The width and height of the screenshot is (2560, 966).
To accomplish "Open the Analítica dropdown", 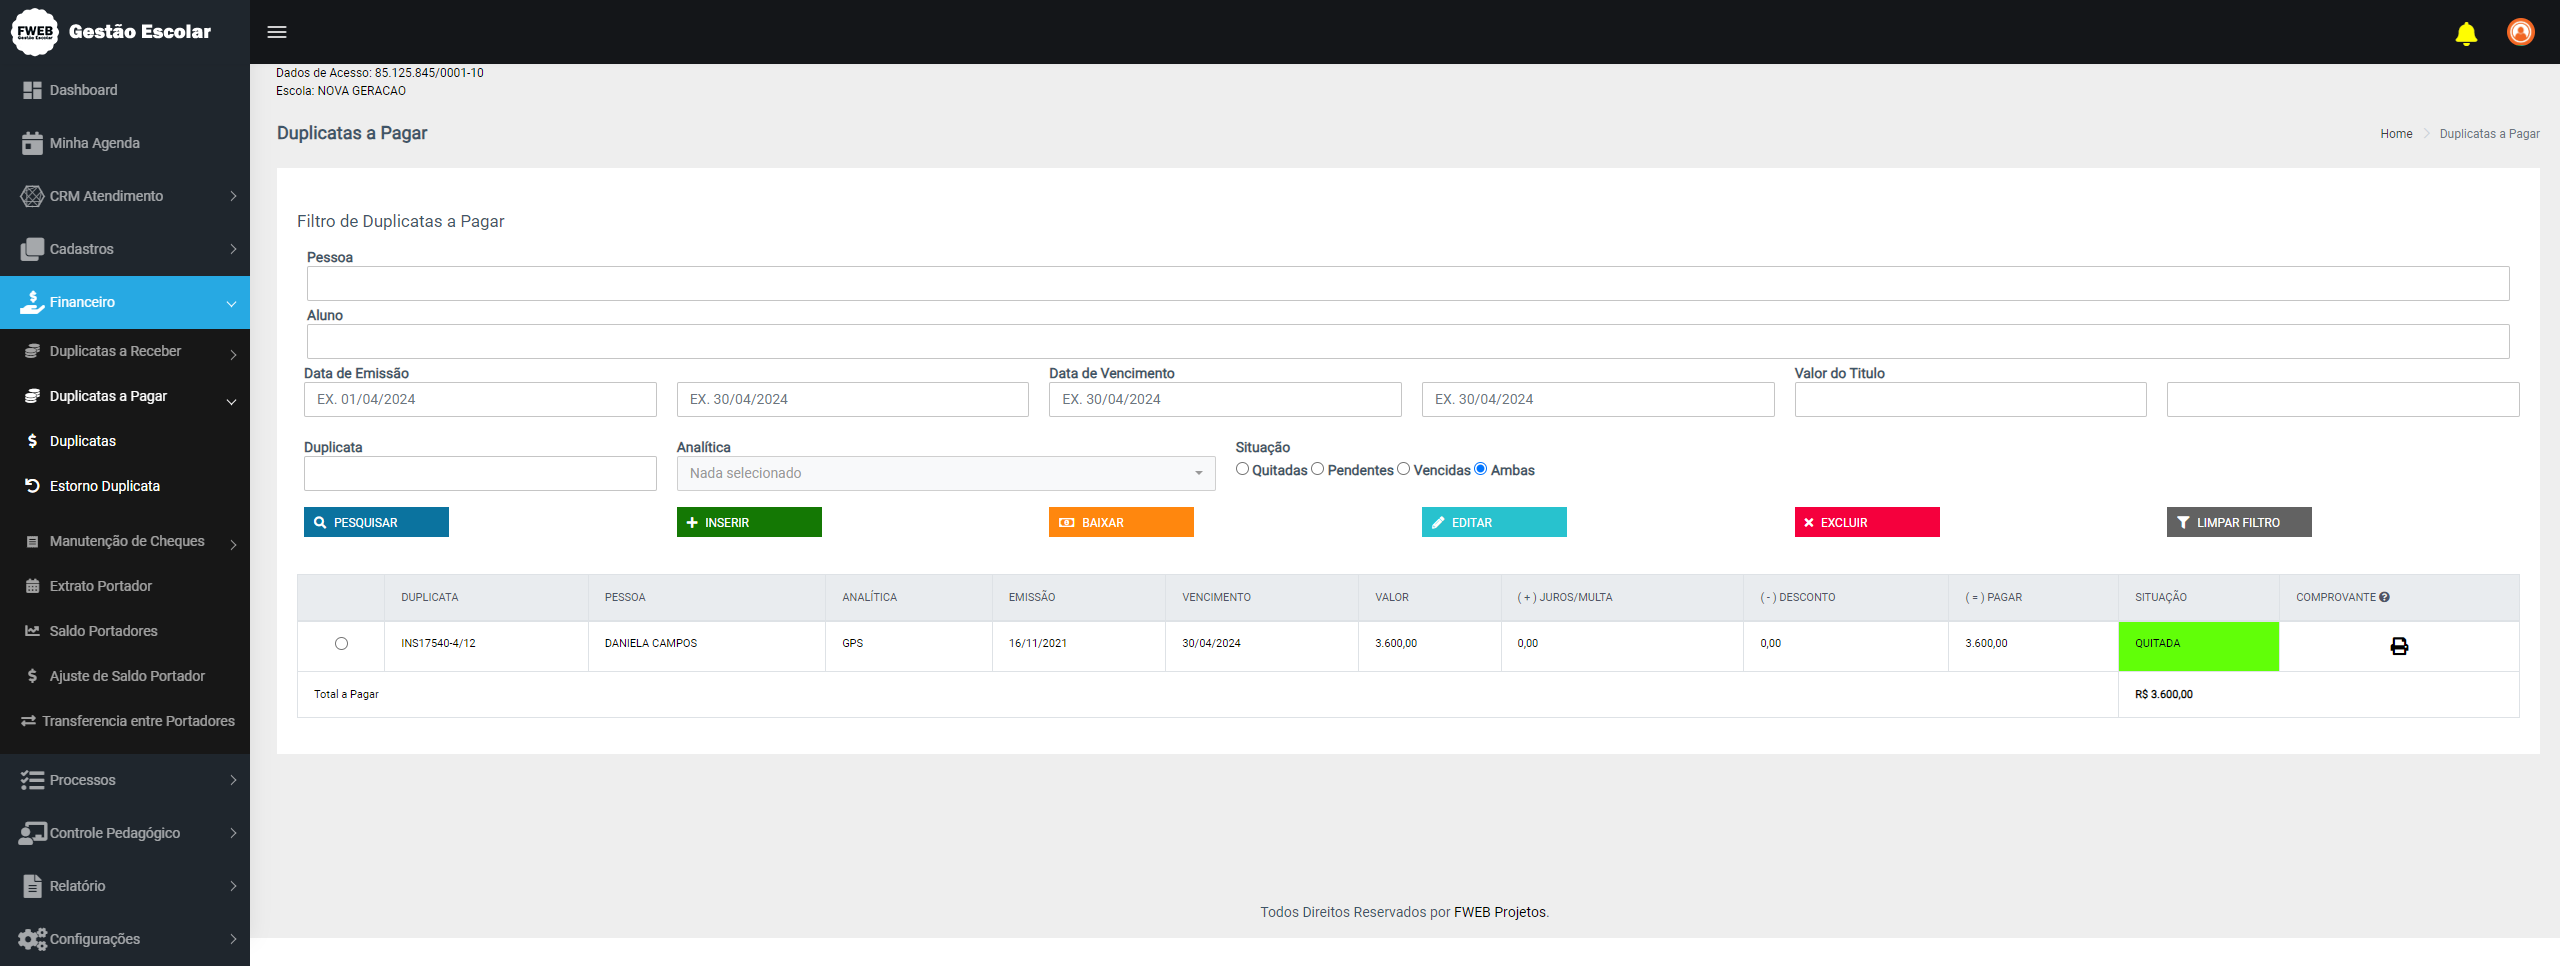I will pyautogui.click(x=945, y=473).
